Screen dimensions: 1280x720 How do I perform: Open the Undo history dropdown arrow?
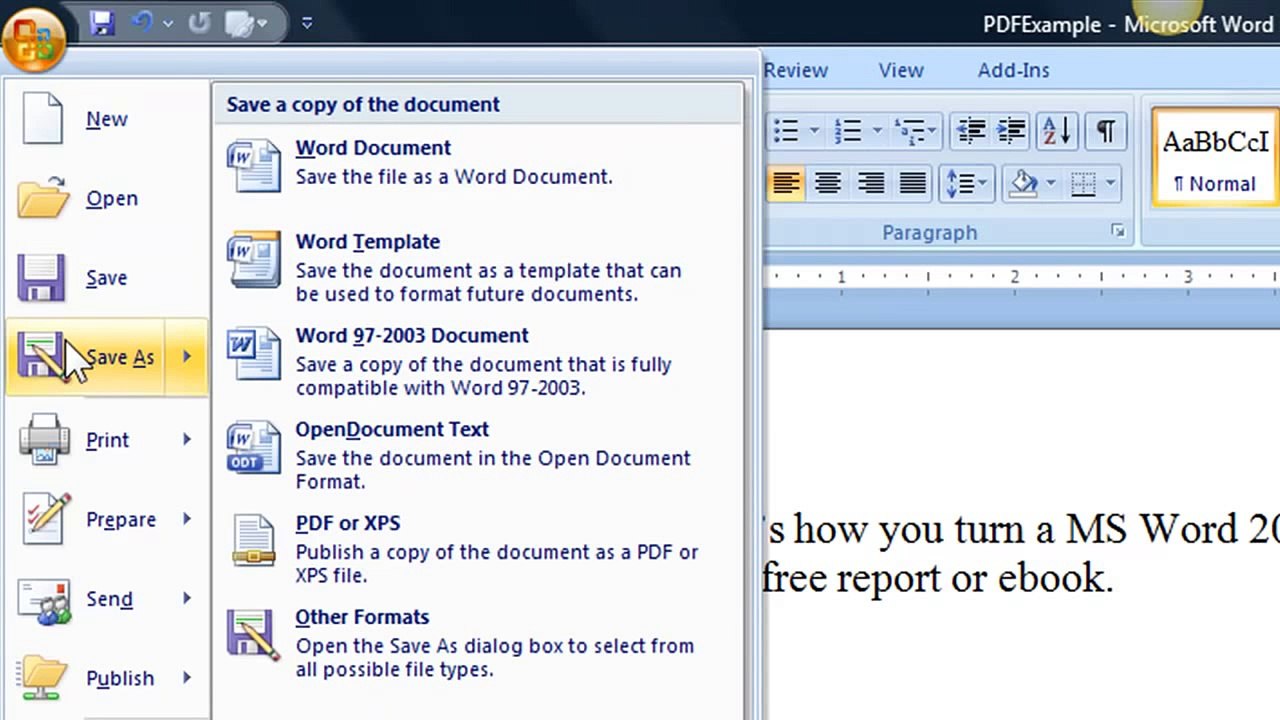[167, 23]
